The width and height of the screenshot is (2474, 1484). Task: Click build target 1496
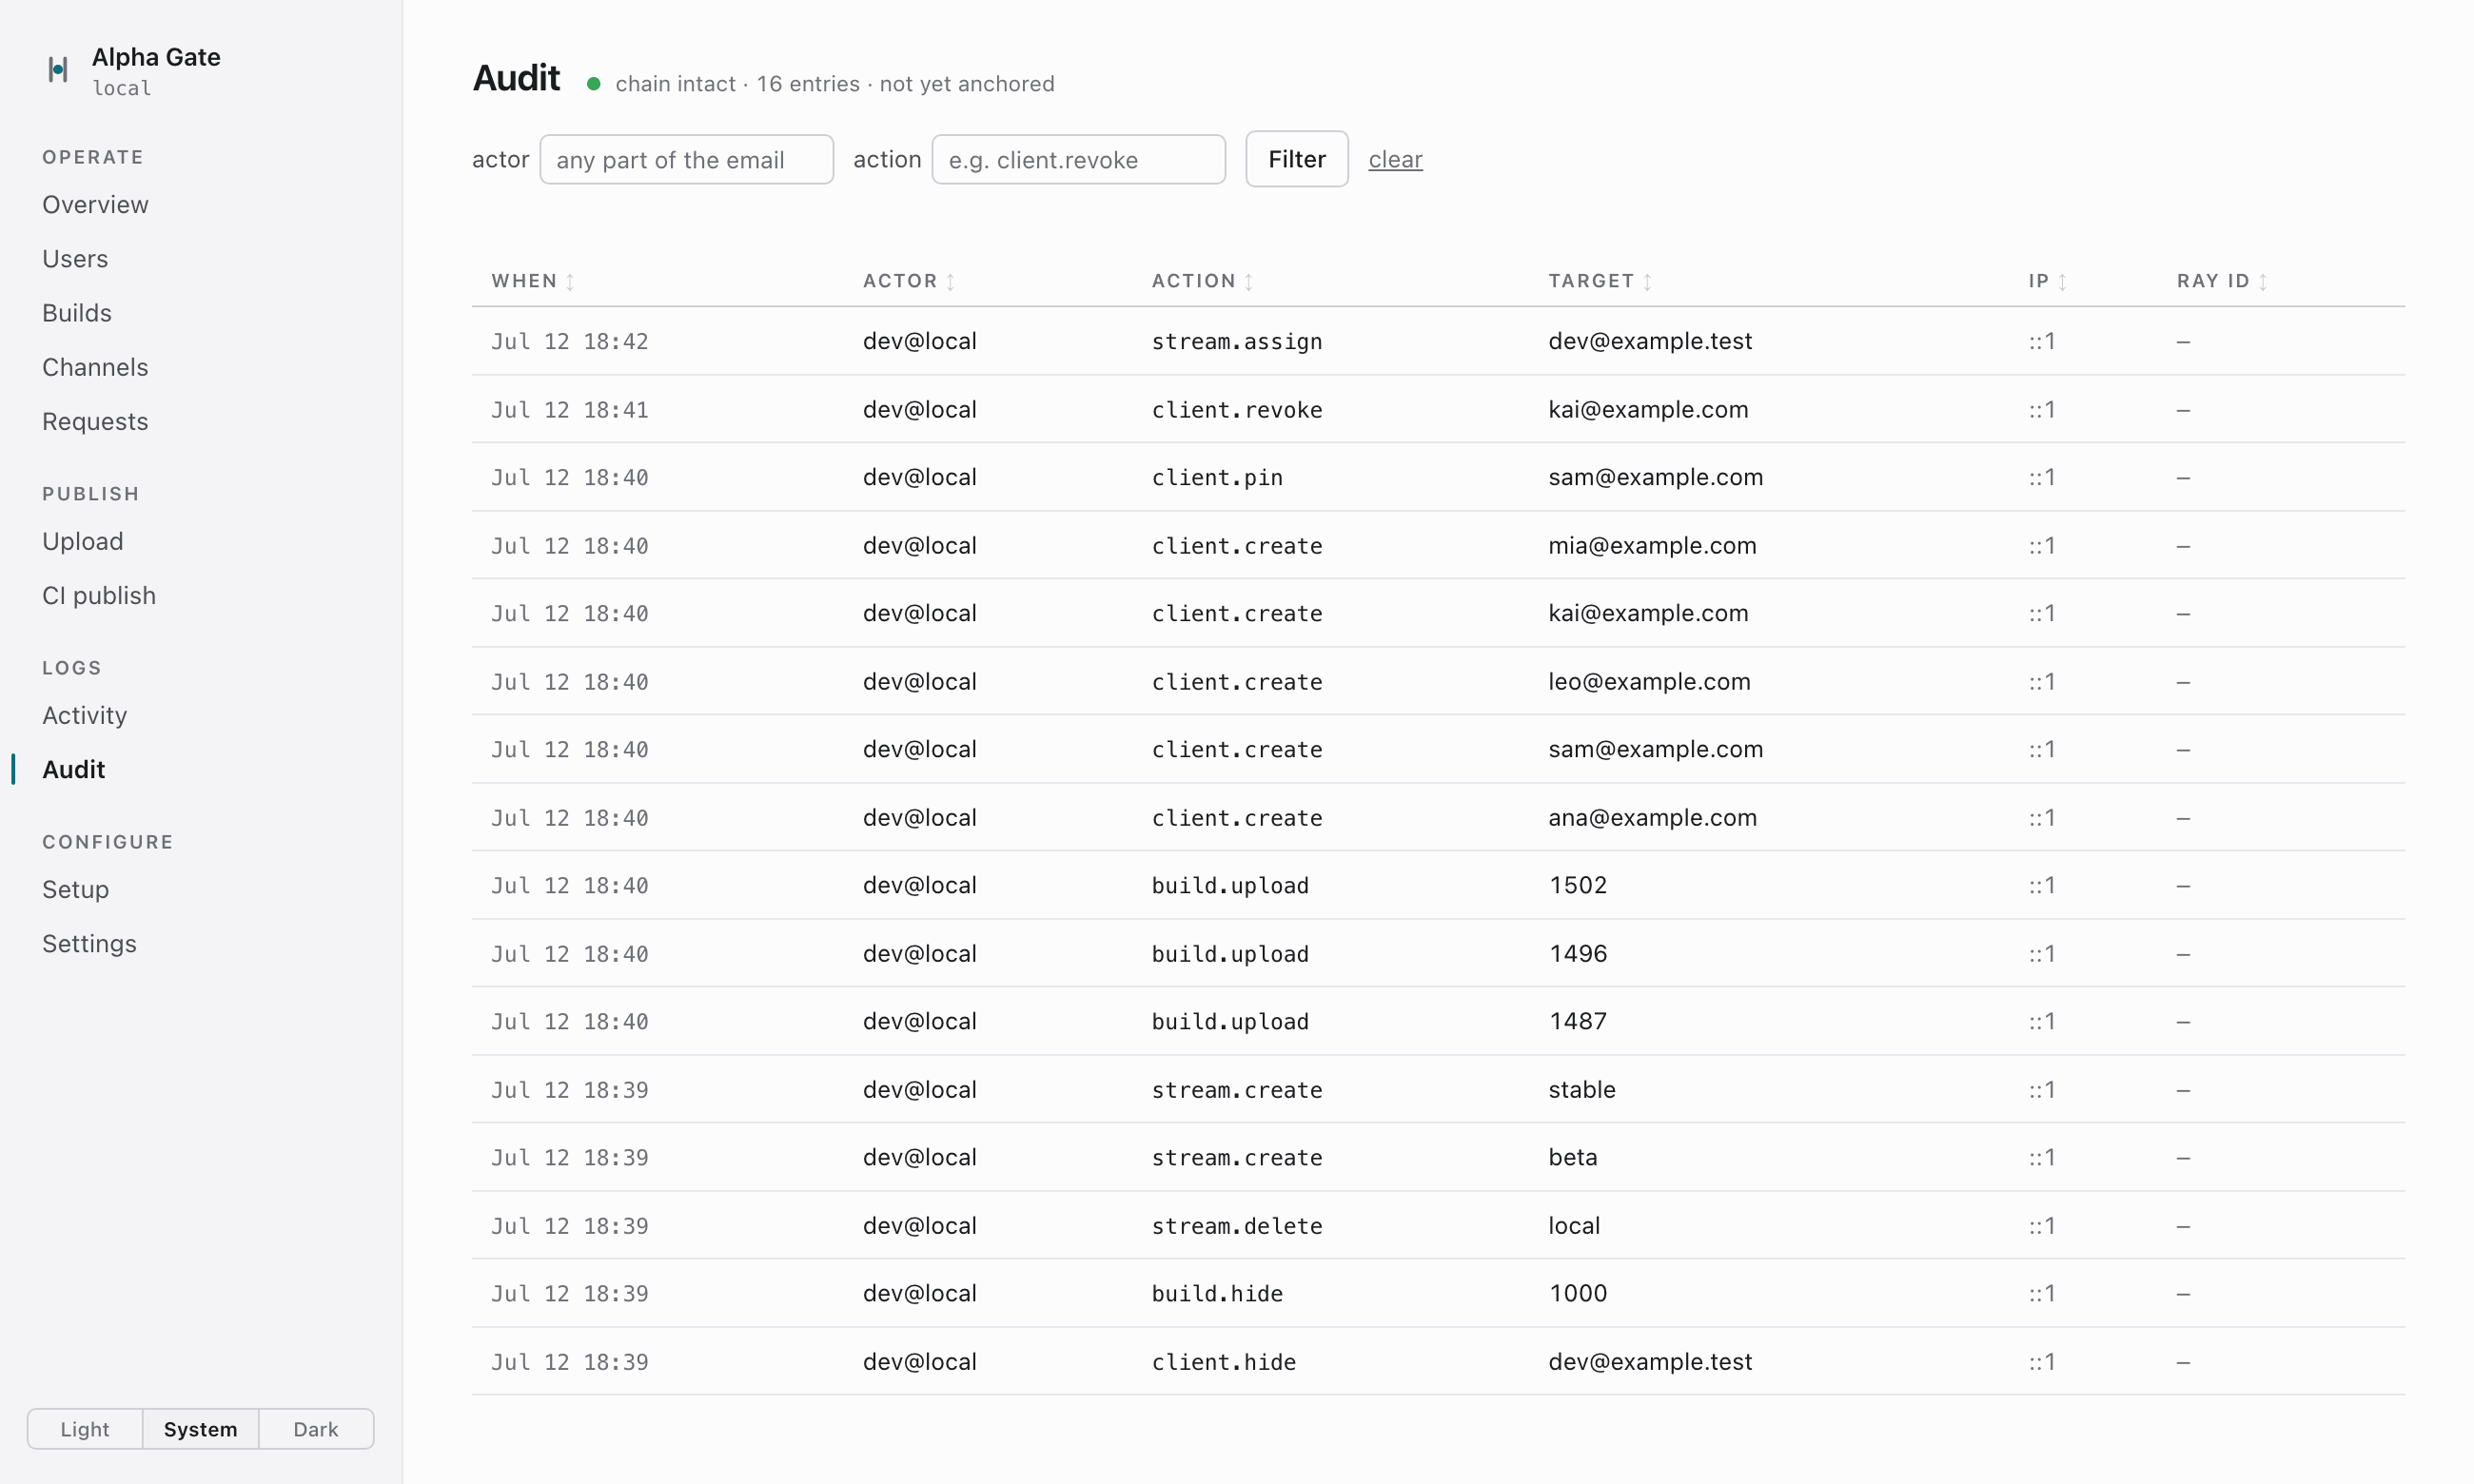1578,953
